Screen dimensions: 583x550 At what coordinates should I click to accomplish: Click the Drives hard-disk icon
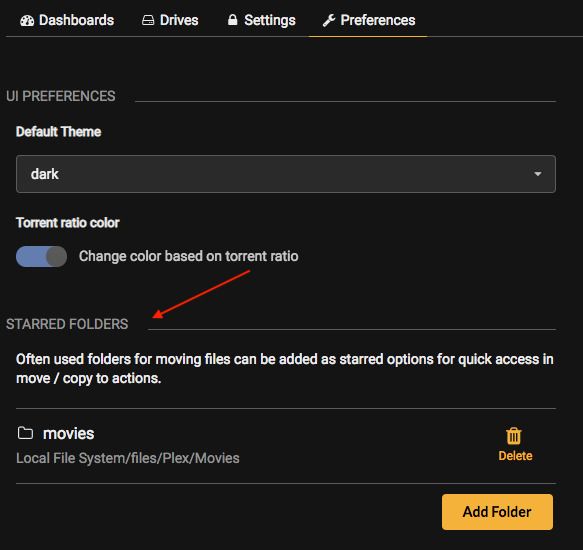click(x=148, y=20)
